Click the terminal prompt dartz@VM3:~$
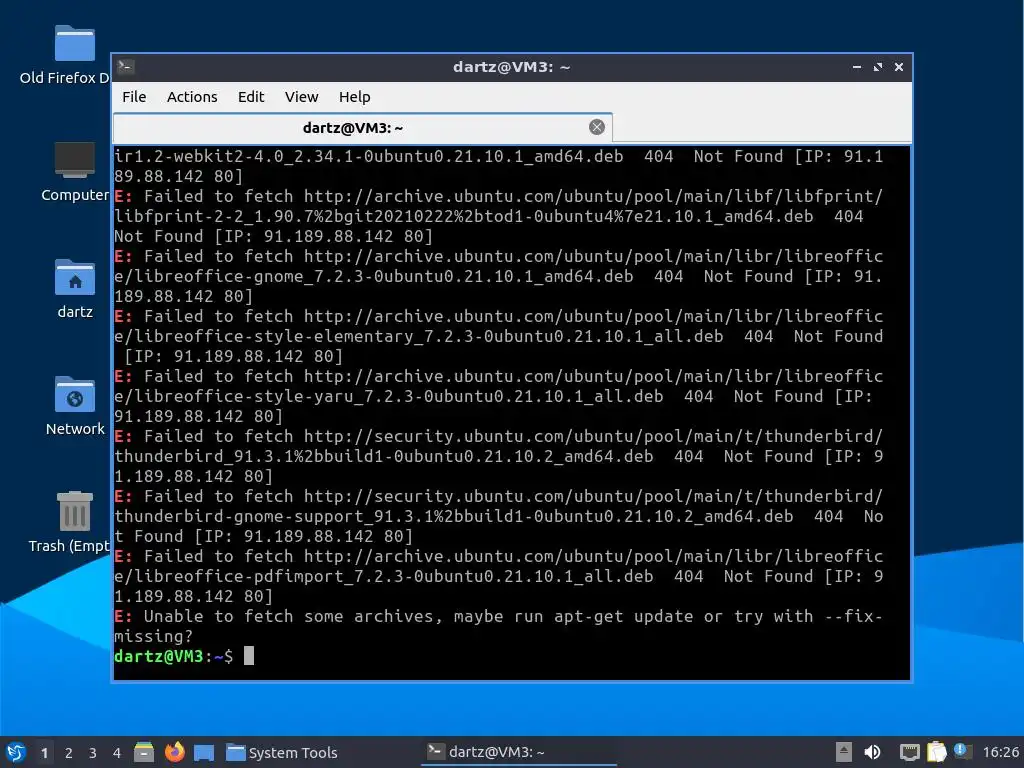This screenshot has width=1024, height=768. tap(173, 656)
